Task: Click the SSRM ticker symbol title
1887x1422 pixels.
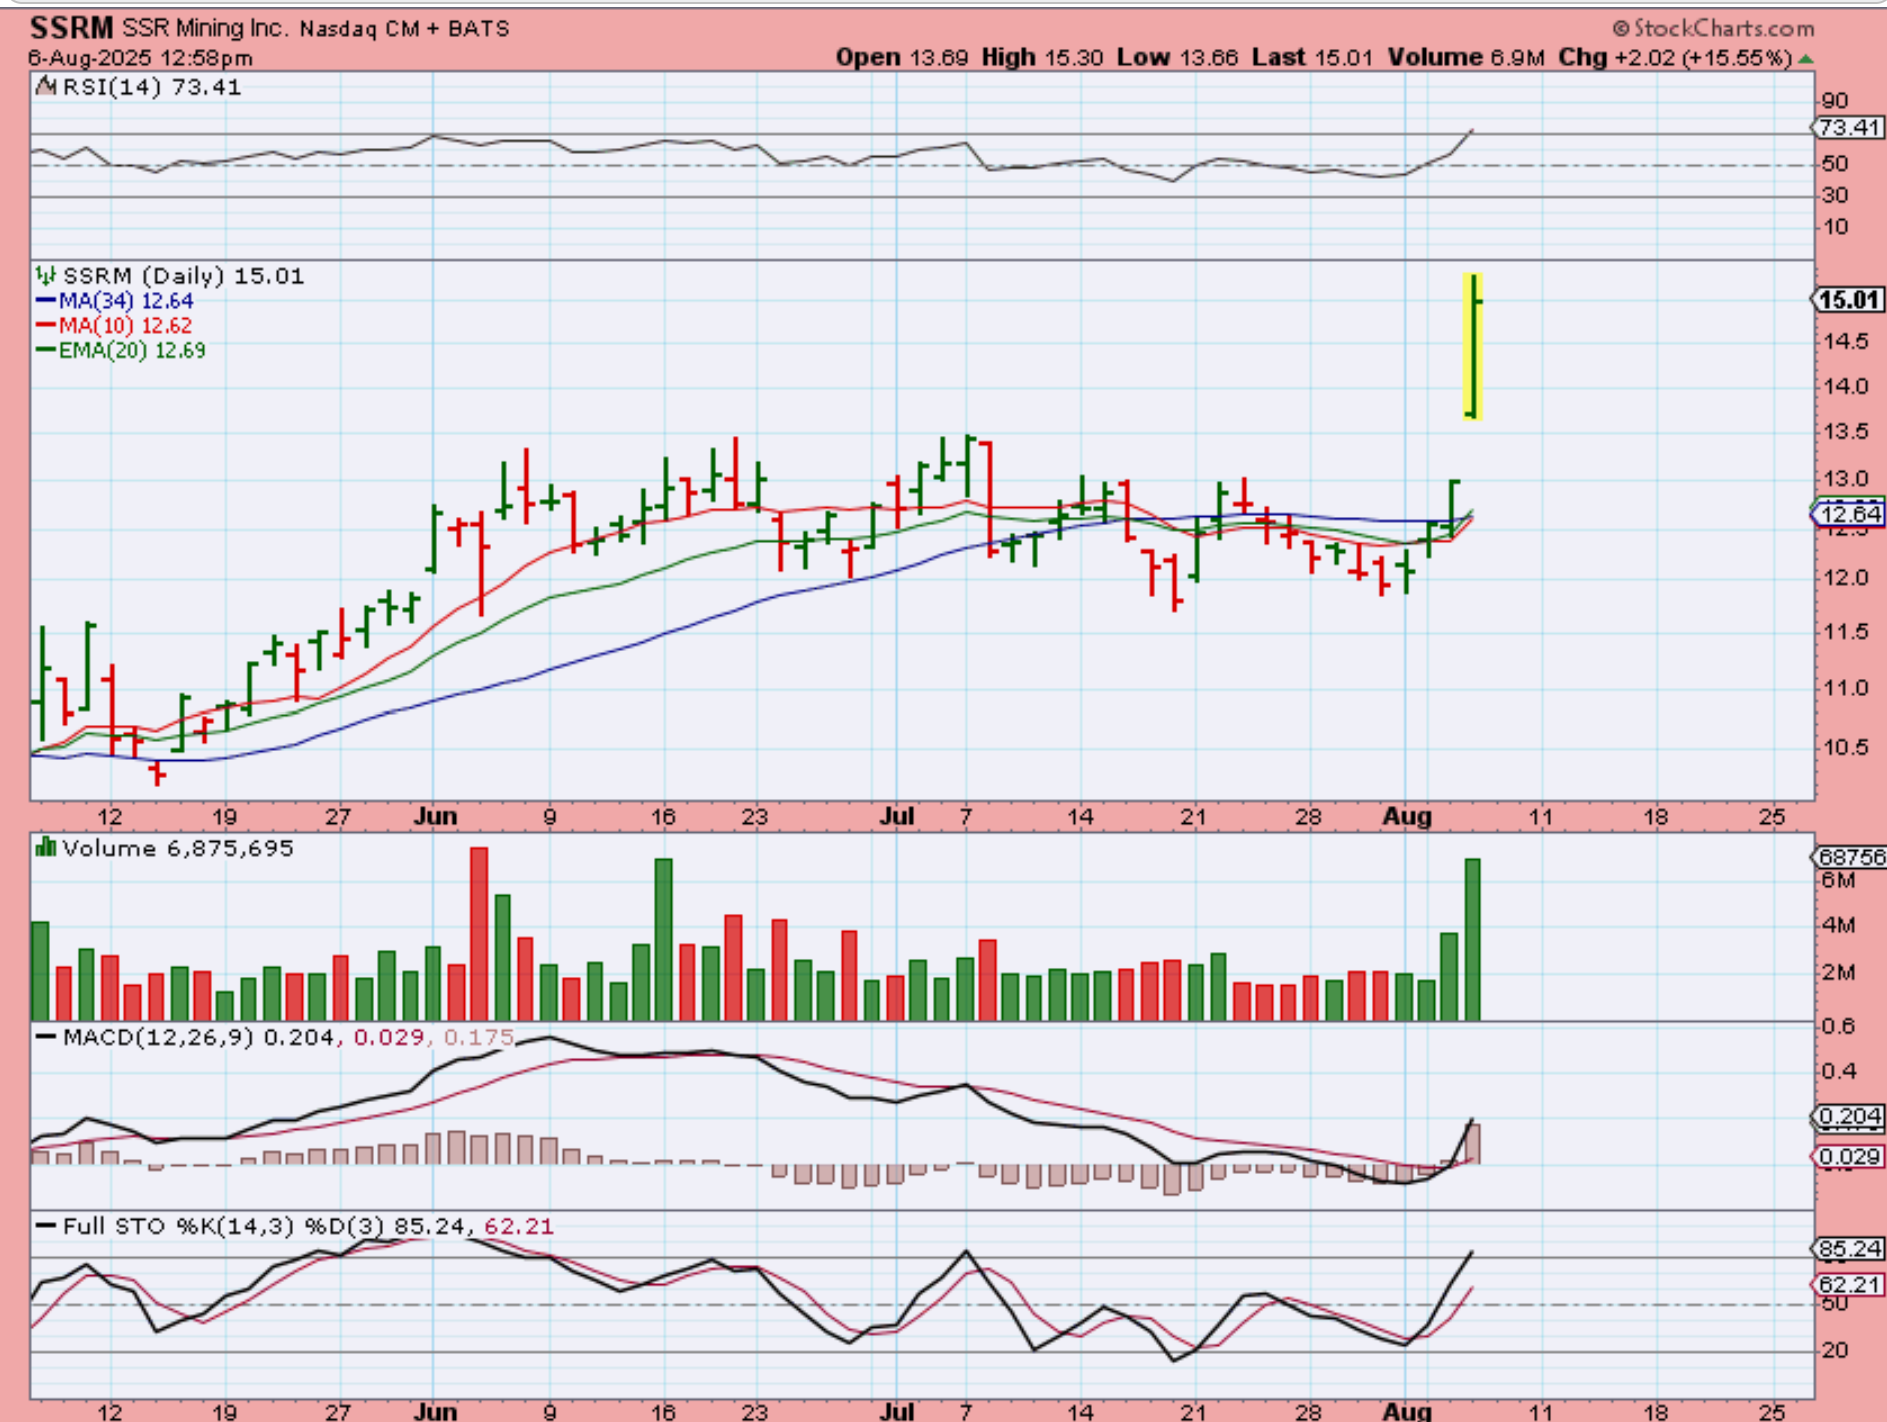Action: (x=71, y=27)
